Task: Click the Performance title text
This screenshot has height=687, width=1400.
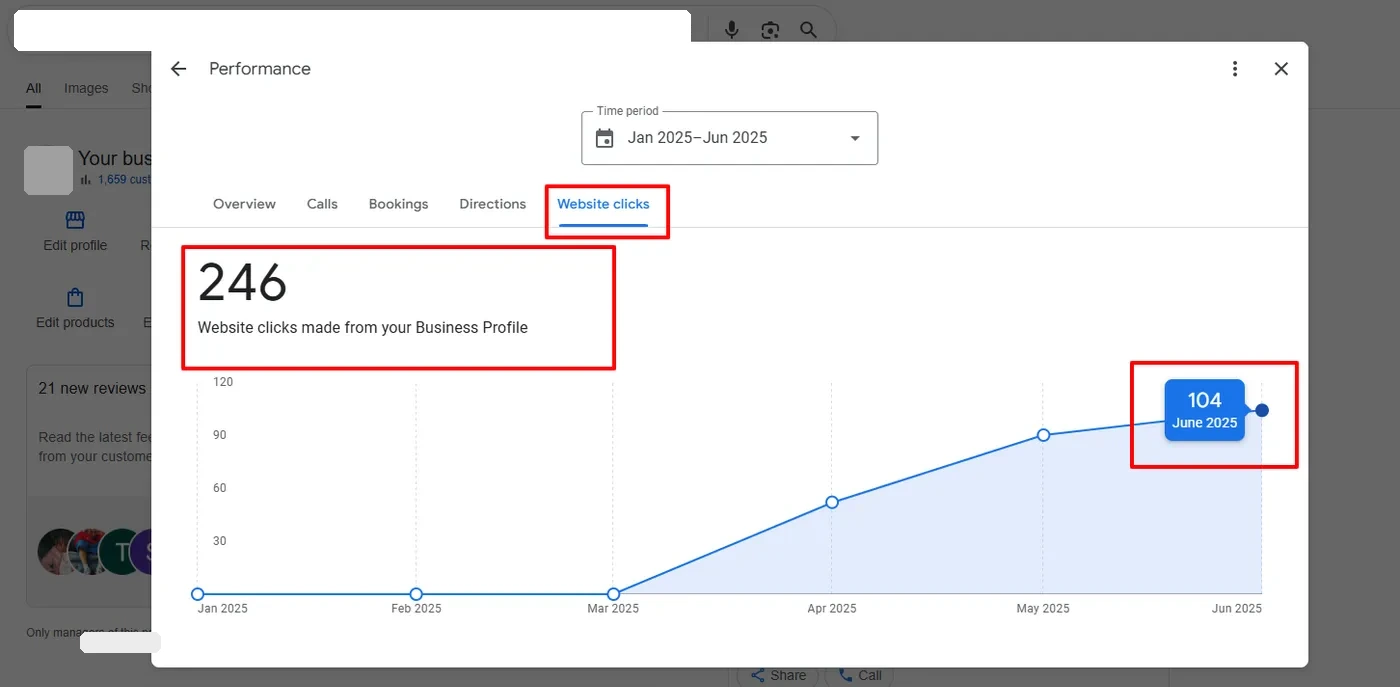Action: click(x=260, y=69)
